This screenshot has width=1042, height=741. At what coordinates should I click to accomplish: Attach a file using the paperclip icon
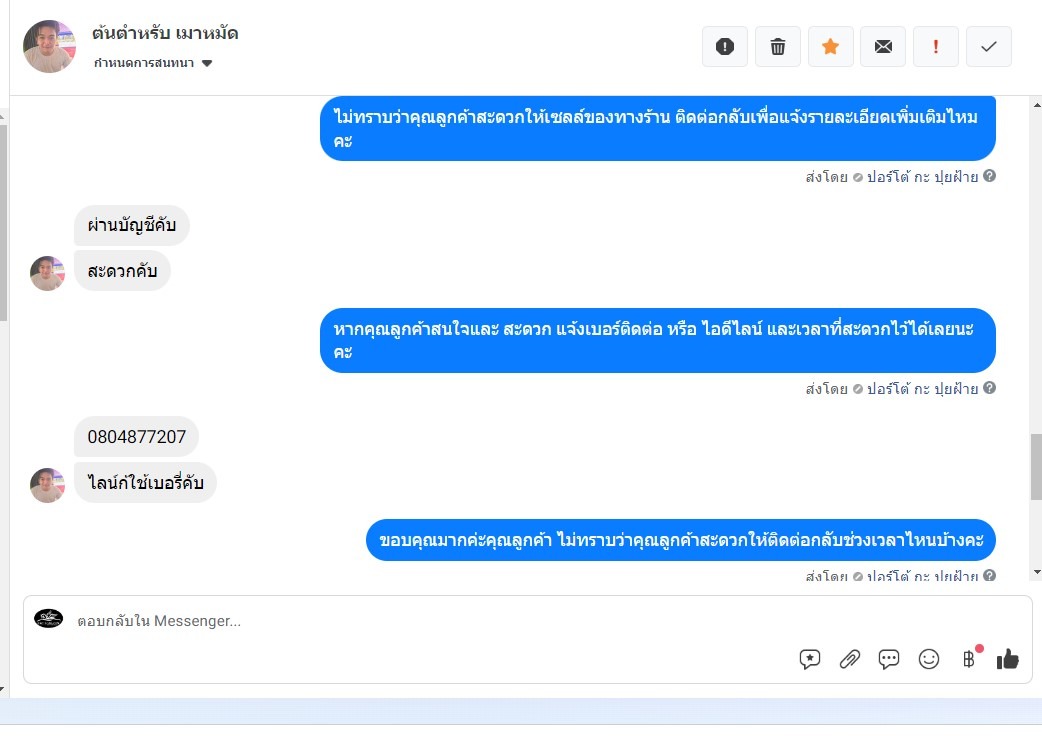pyautogui.click(x=849, y=659)
